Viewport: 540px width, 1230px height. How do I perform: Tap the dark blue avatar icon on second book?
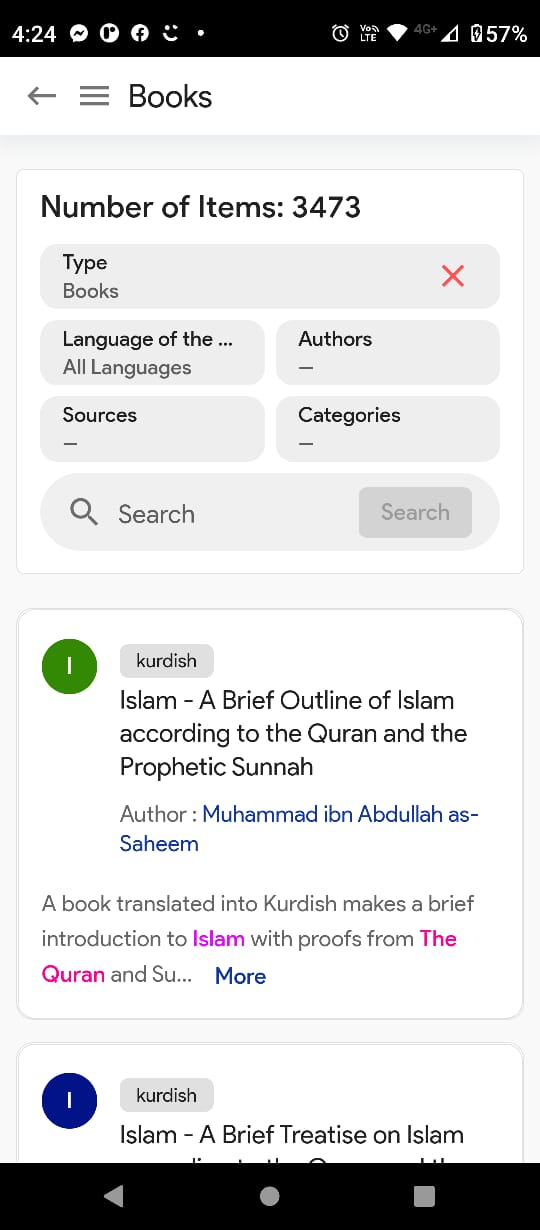(x=69, y=1101)
